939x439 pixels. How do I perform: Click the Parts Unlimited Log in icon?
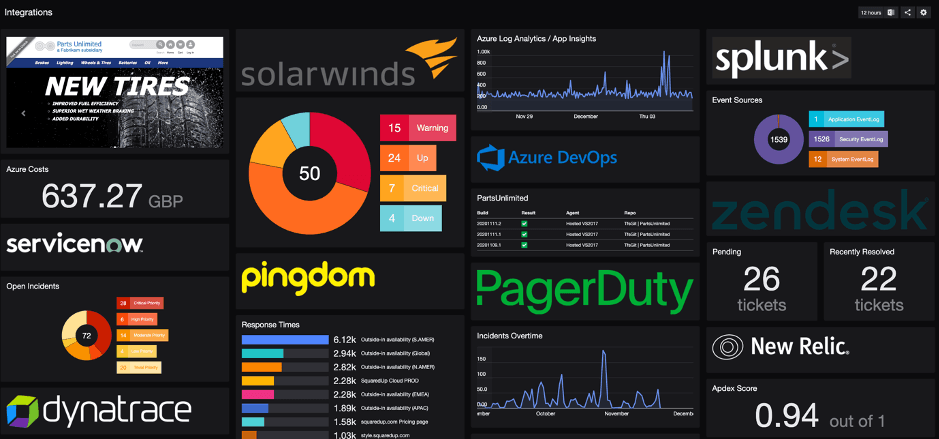pyautogui.click(x=190, y=44)
